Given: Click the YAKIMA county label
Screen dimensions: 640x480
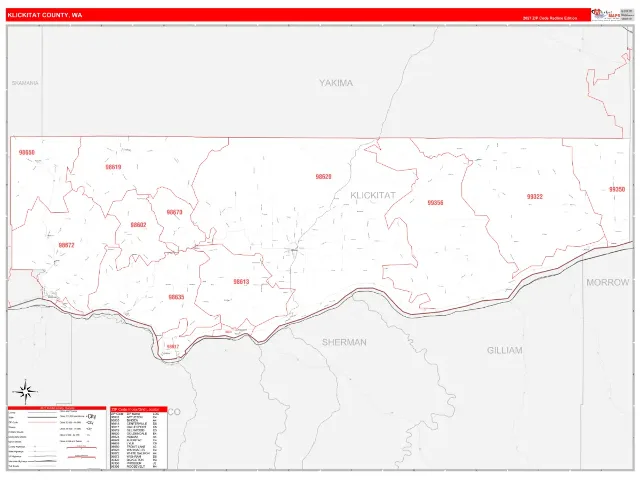Looking at the screenshot, I should [336, 83].
